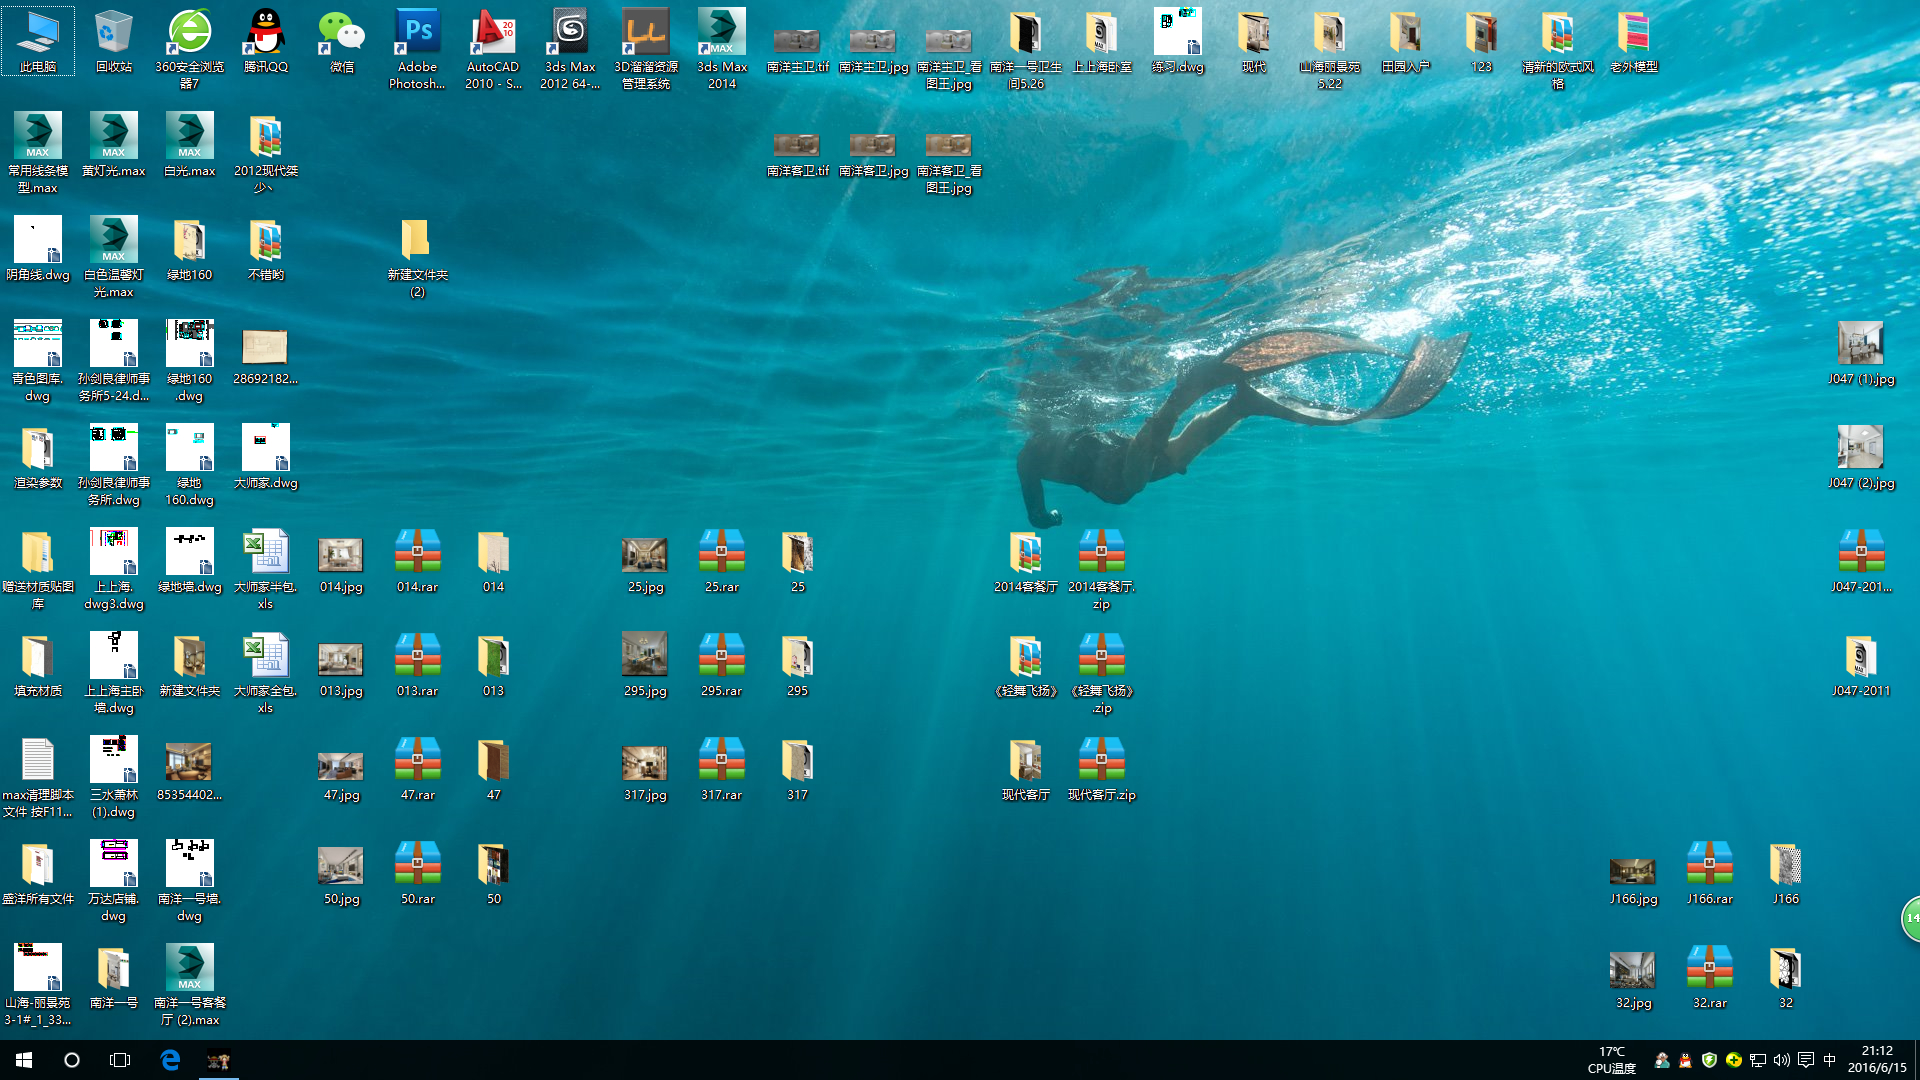
Task: Select the 360安全浏览器7 browser shortcut
Action: (189, 35)
